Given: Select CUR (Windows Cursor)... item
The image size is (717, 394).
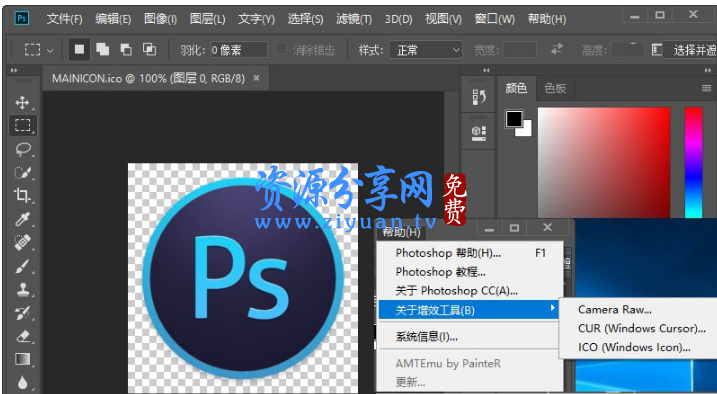Looking at the screenshot, I should coord(641,328).
